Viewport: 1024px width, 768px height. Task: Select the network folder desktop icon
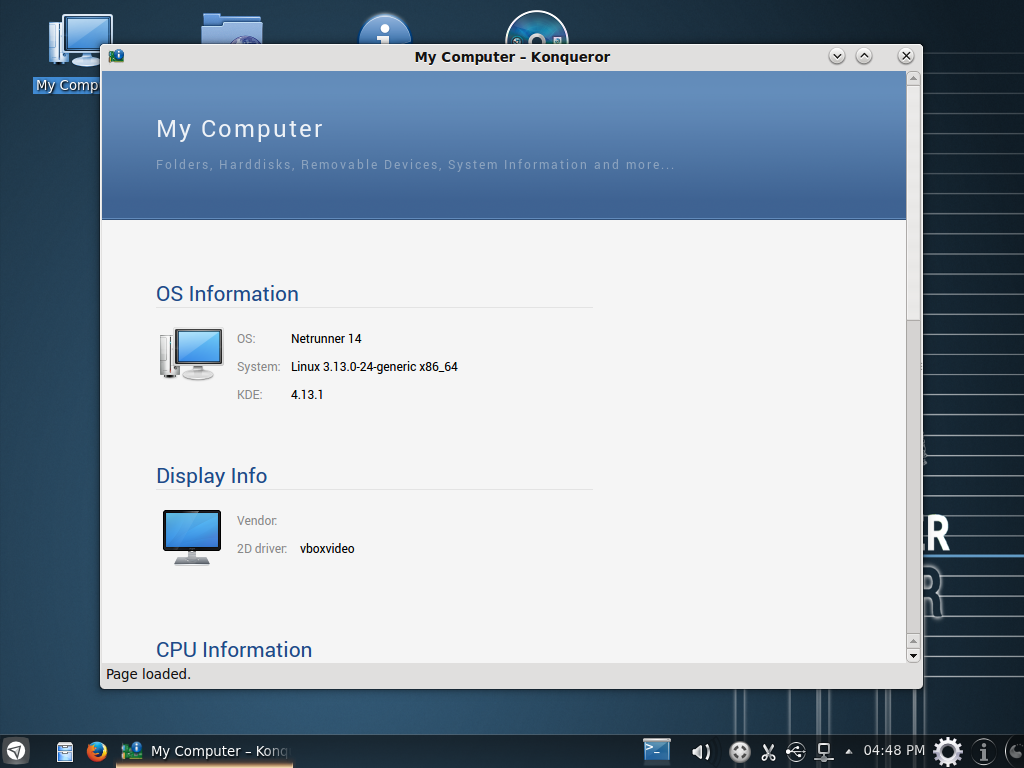232,29
